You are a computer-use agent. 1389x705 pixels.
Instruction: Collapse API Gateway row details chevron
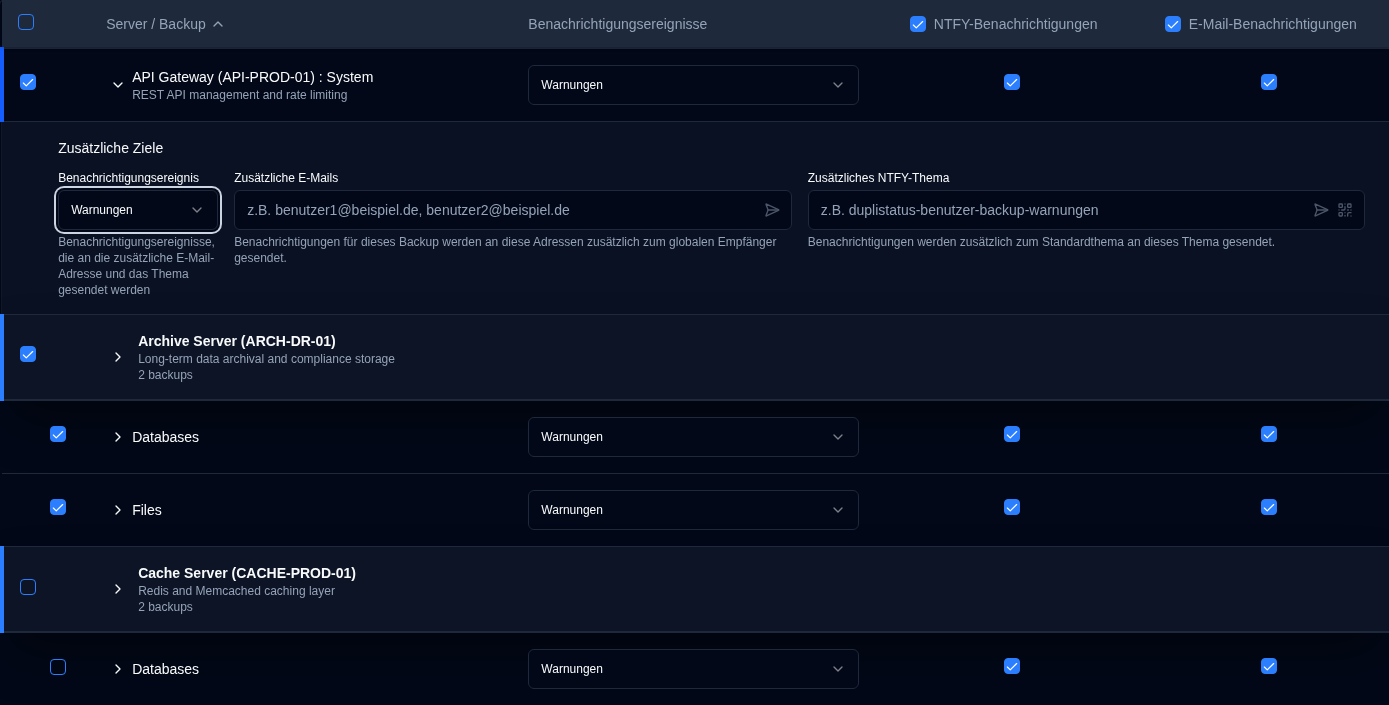118,85
